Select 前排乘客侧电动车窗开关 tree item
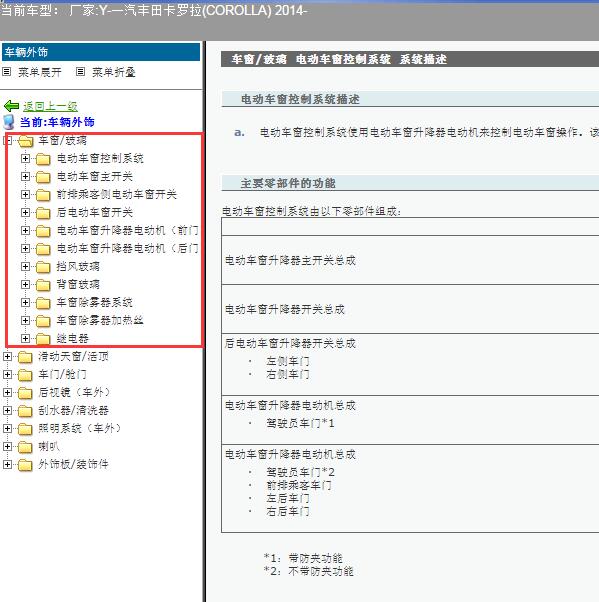The width and height of the screenshot is (599, 602). coord(117,194)
